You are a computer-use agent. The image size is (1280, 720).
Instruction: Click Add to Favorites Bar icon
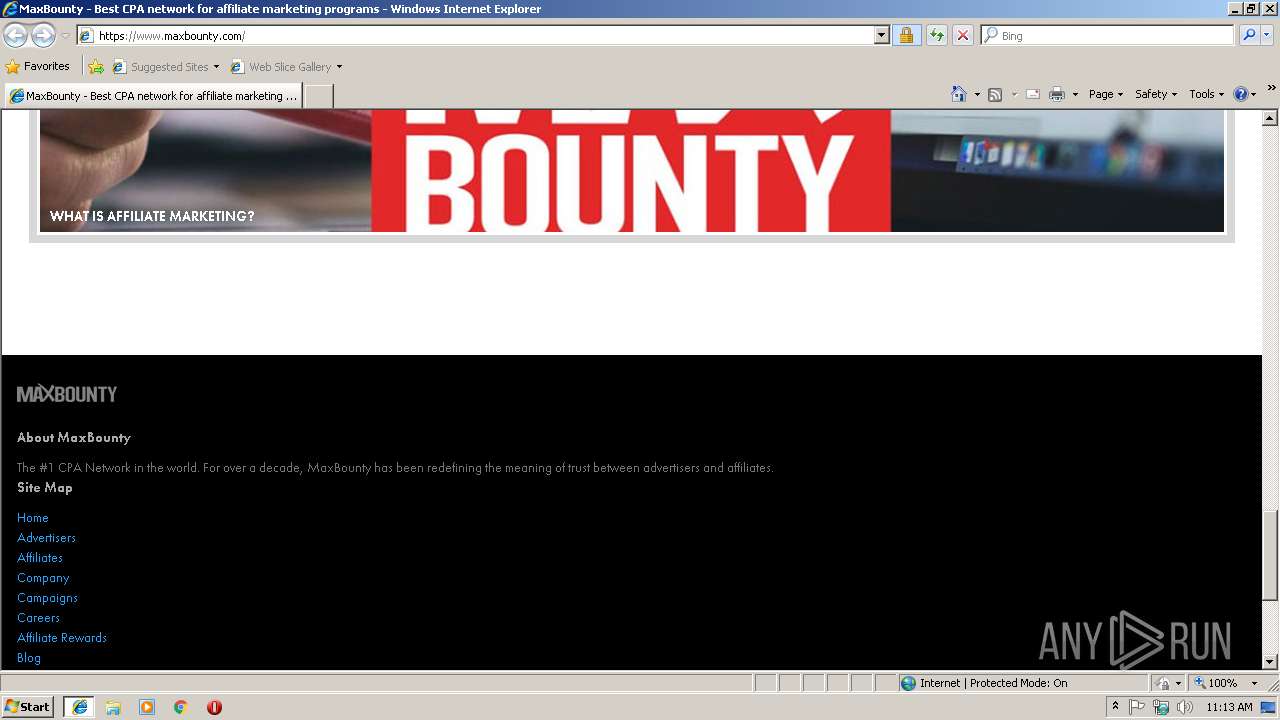(x=96, y=67)
